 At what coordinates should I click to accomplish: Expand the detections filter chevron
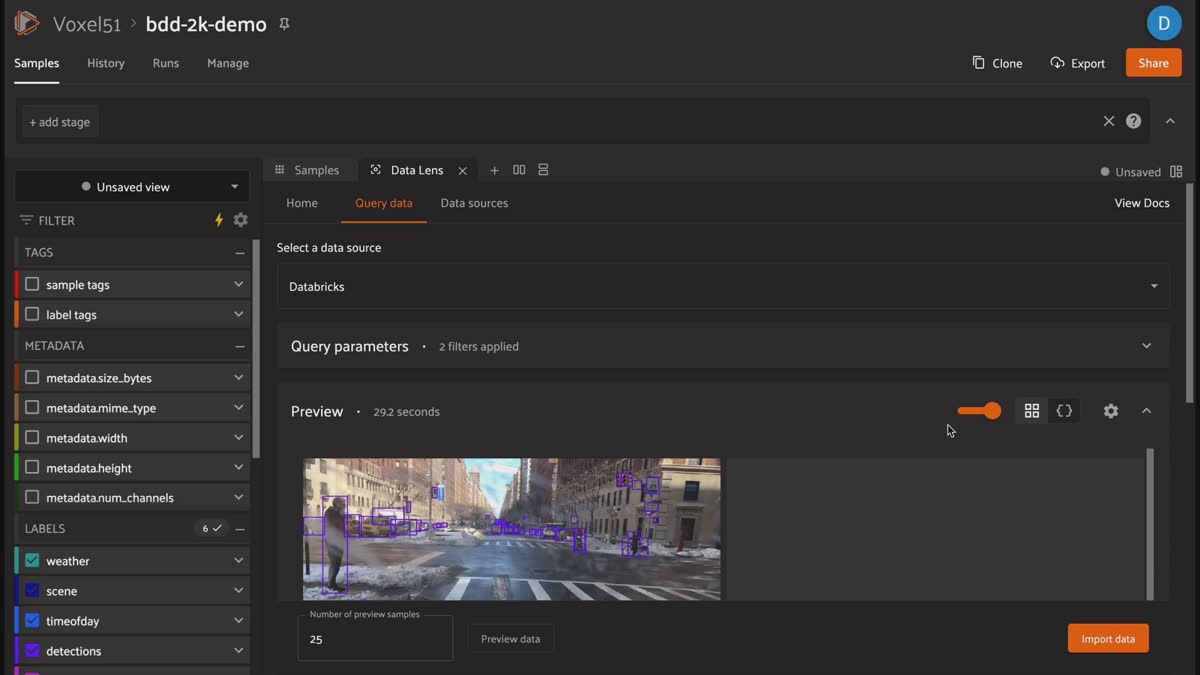click(x=238, y=650)
